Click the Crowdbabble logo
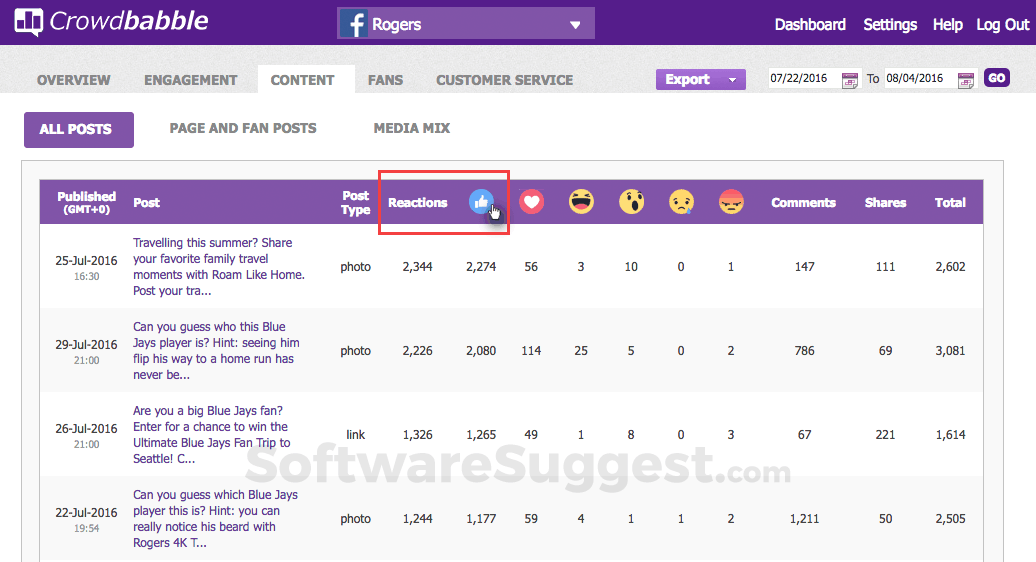This screenshot has width=1036, height=562. [x=111, y=22]
